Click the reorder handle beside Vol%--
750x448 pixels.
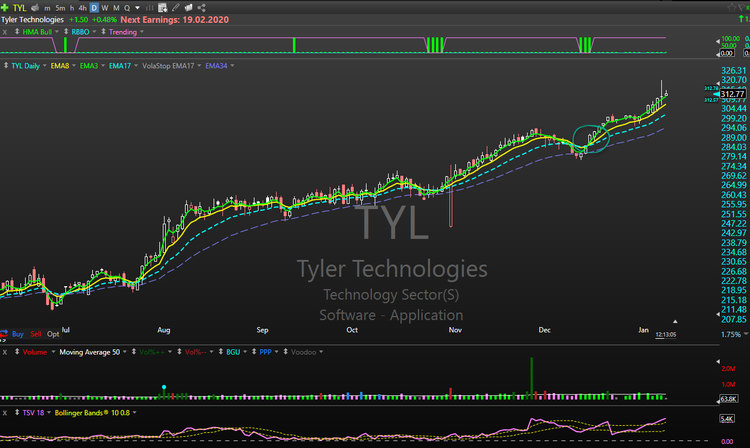[x=179, y=351]
